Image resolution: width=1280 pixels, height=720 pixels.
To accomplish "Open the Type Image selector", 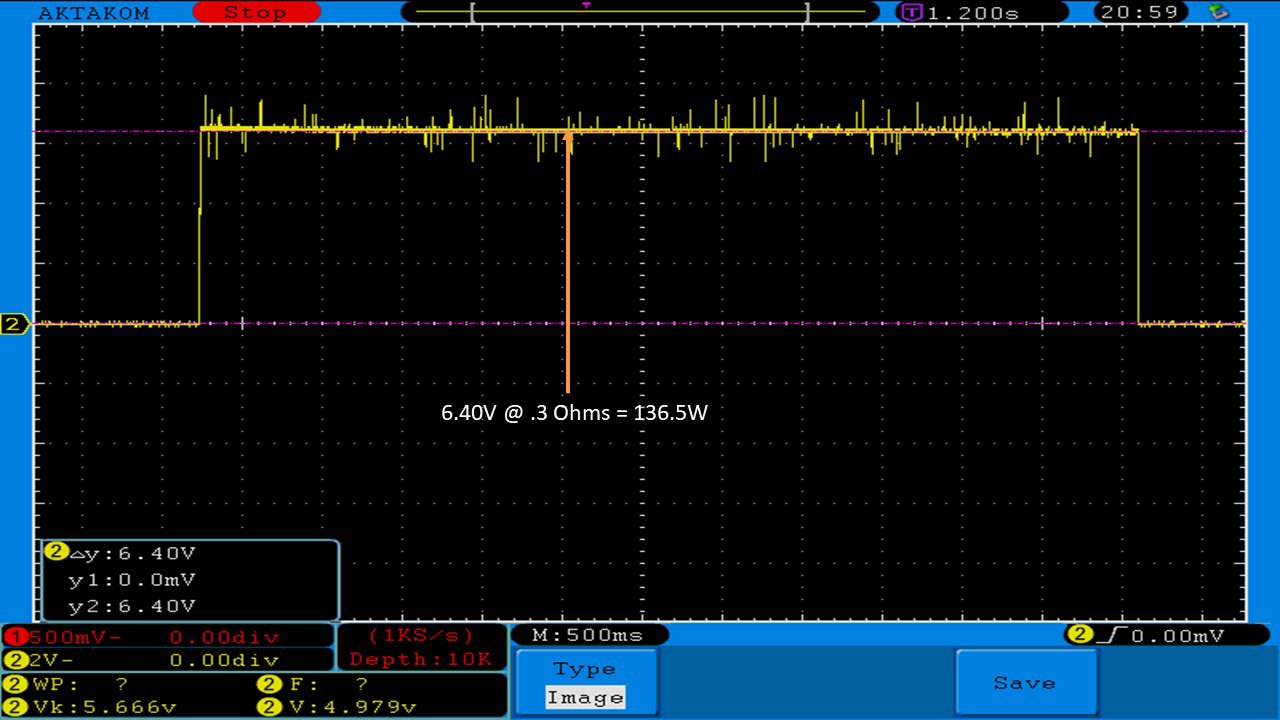I will (x=586, y=683).
